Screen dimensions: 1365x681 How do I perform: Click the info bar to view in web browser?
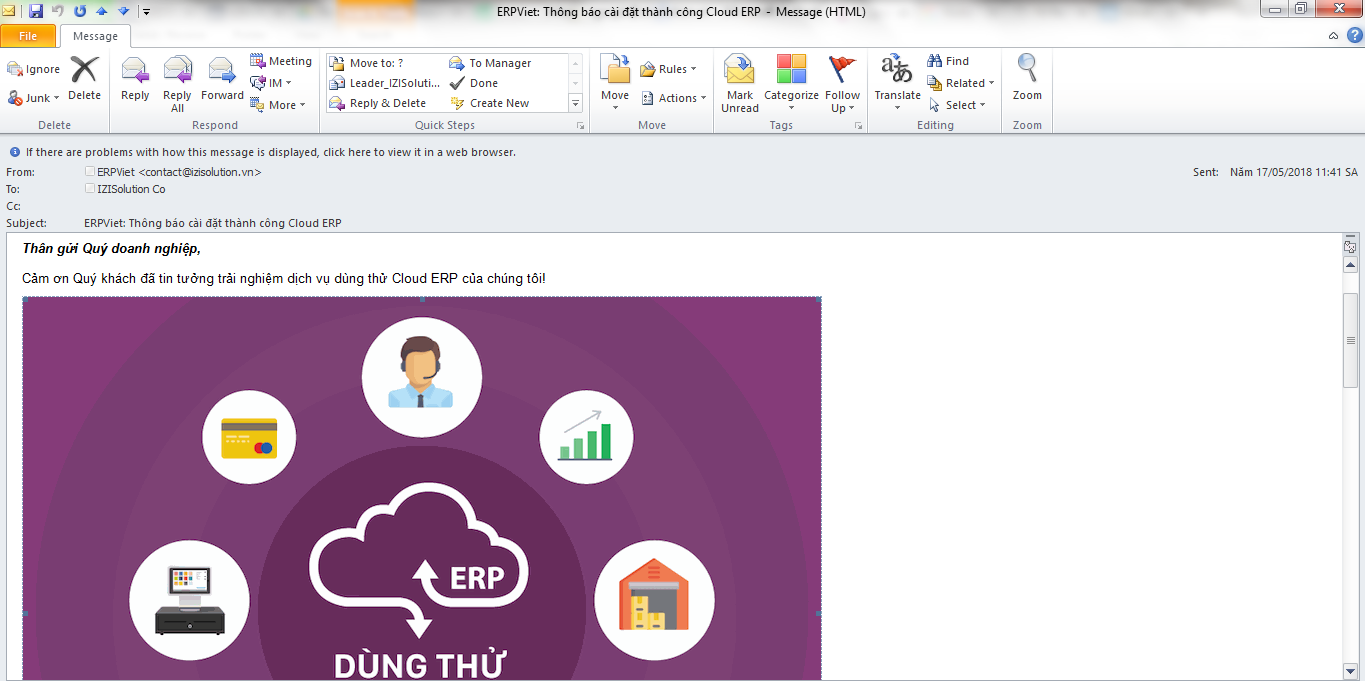coord(271,152)
